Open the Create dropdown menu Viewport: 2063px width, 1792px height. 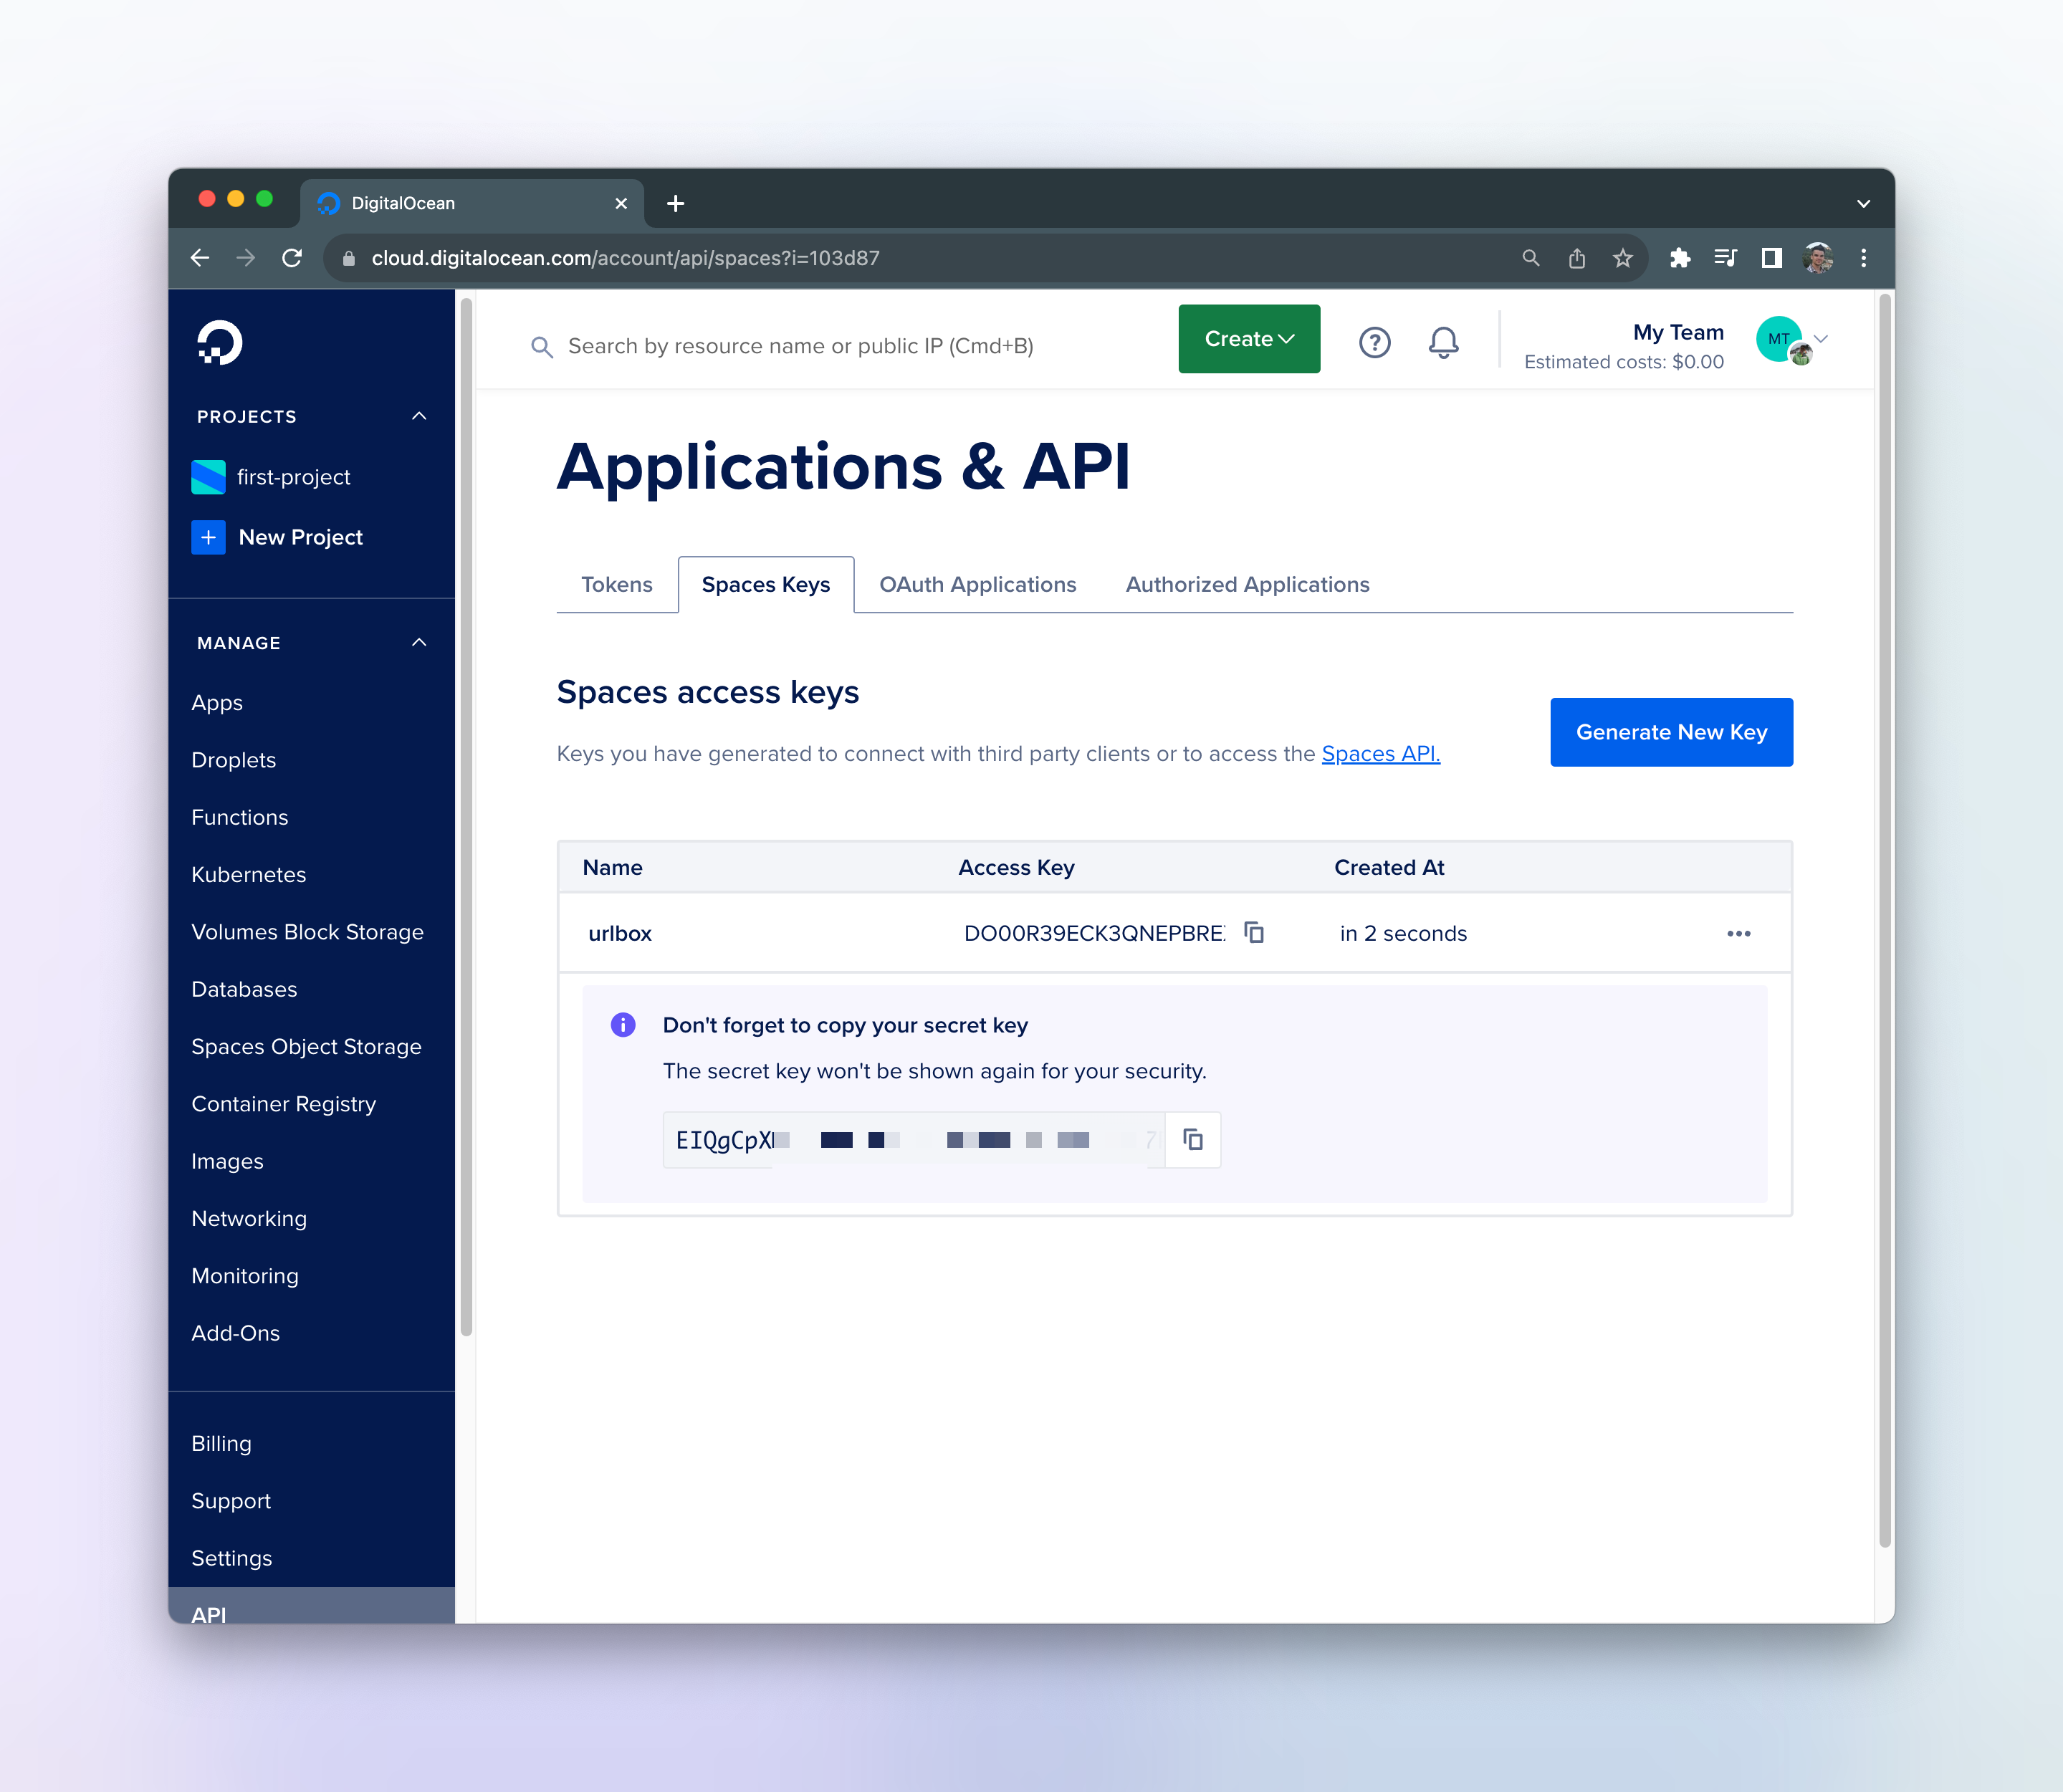pyautogui.click(x=1248, y=339)
